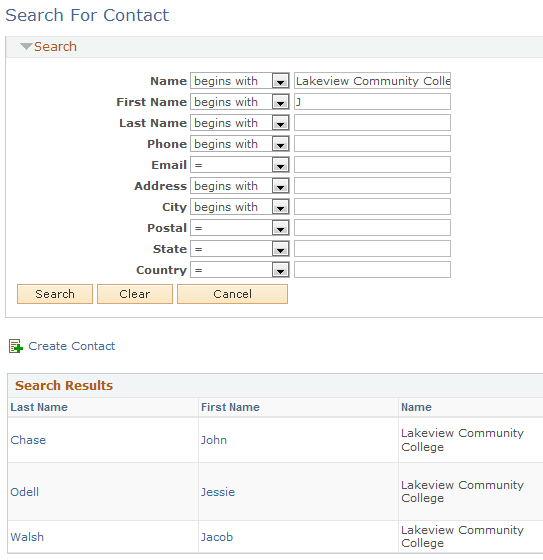Open the Last Name operator dropdown
Viewport: 543px width, 560px height.
click(240, 123)
